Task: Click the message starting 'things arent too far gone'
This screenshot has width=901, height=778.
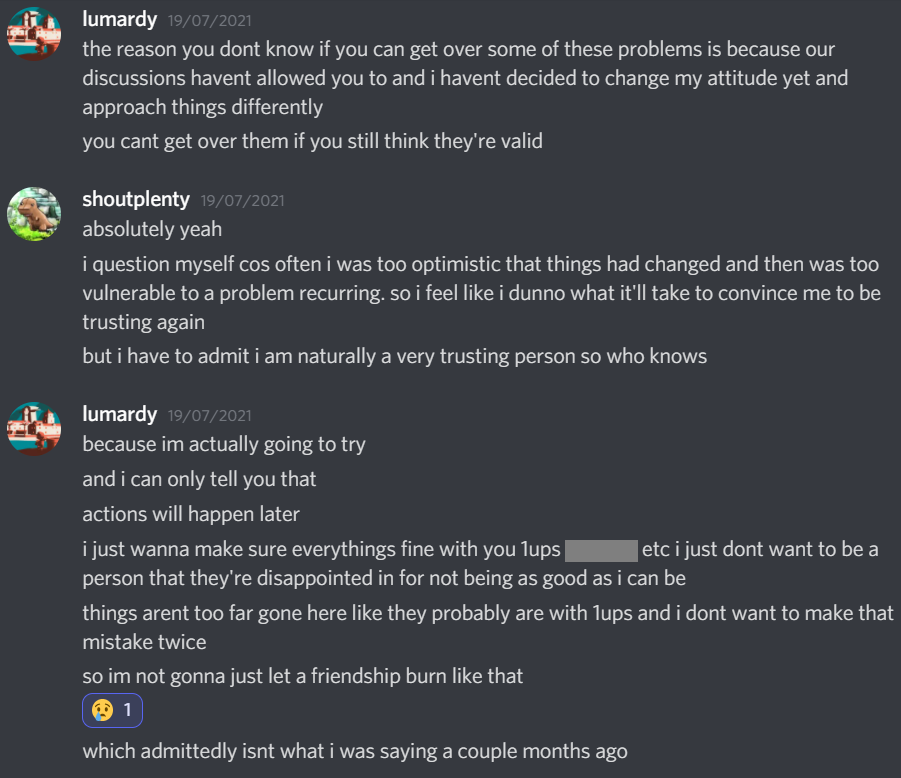Action: click(x=487, y=626)
